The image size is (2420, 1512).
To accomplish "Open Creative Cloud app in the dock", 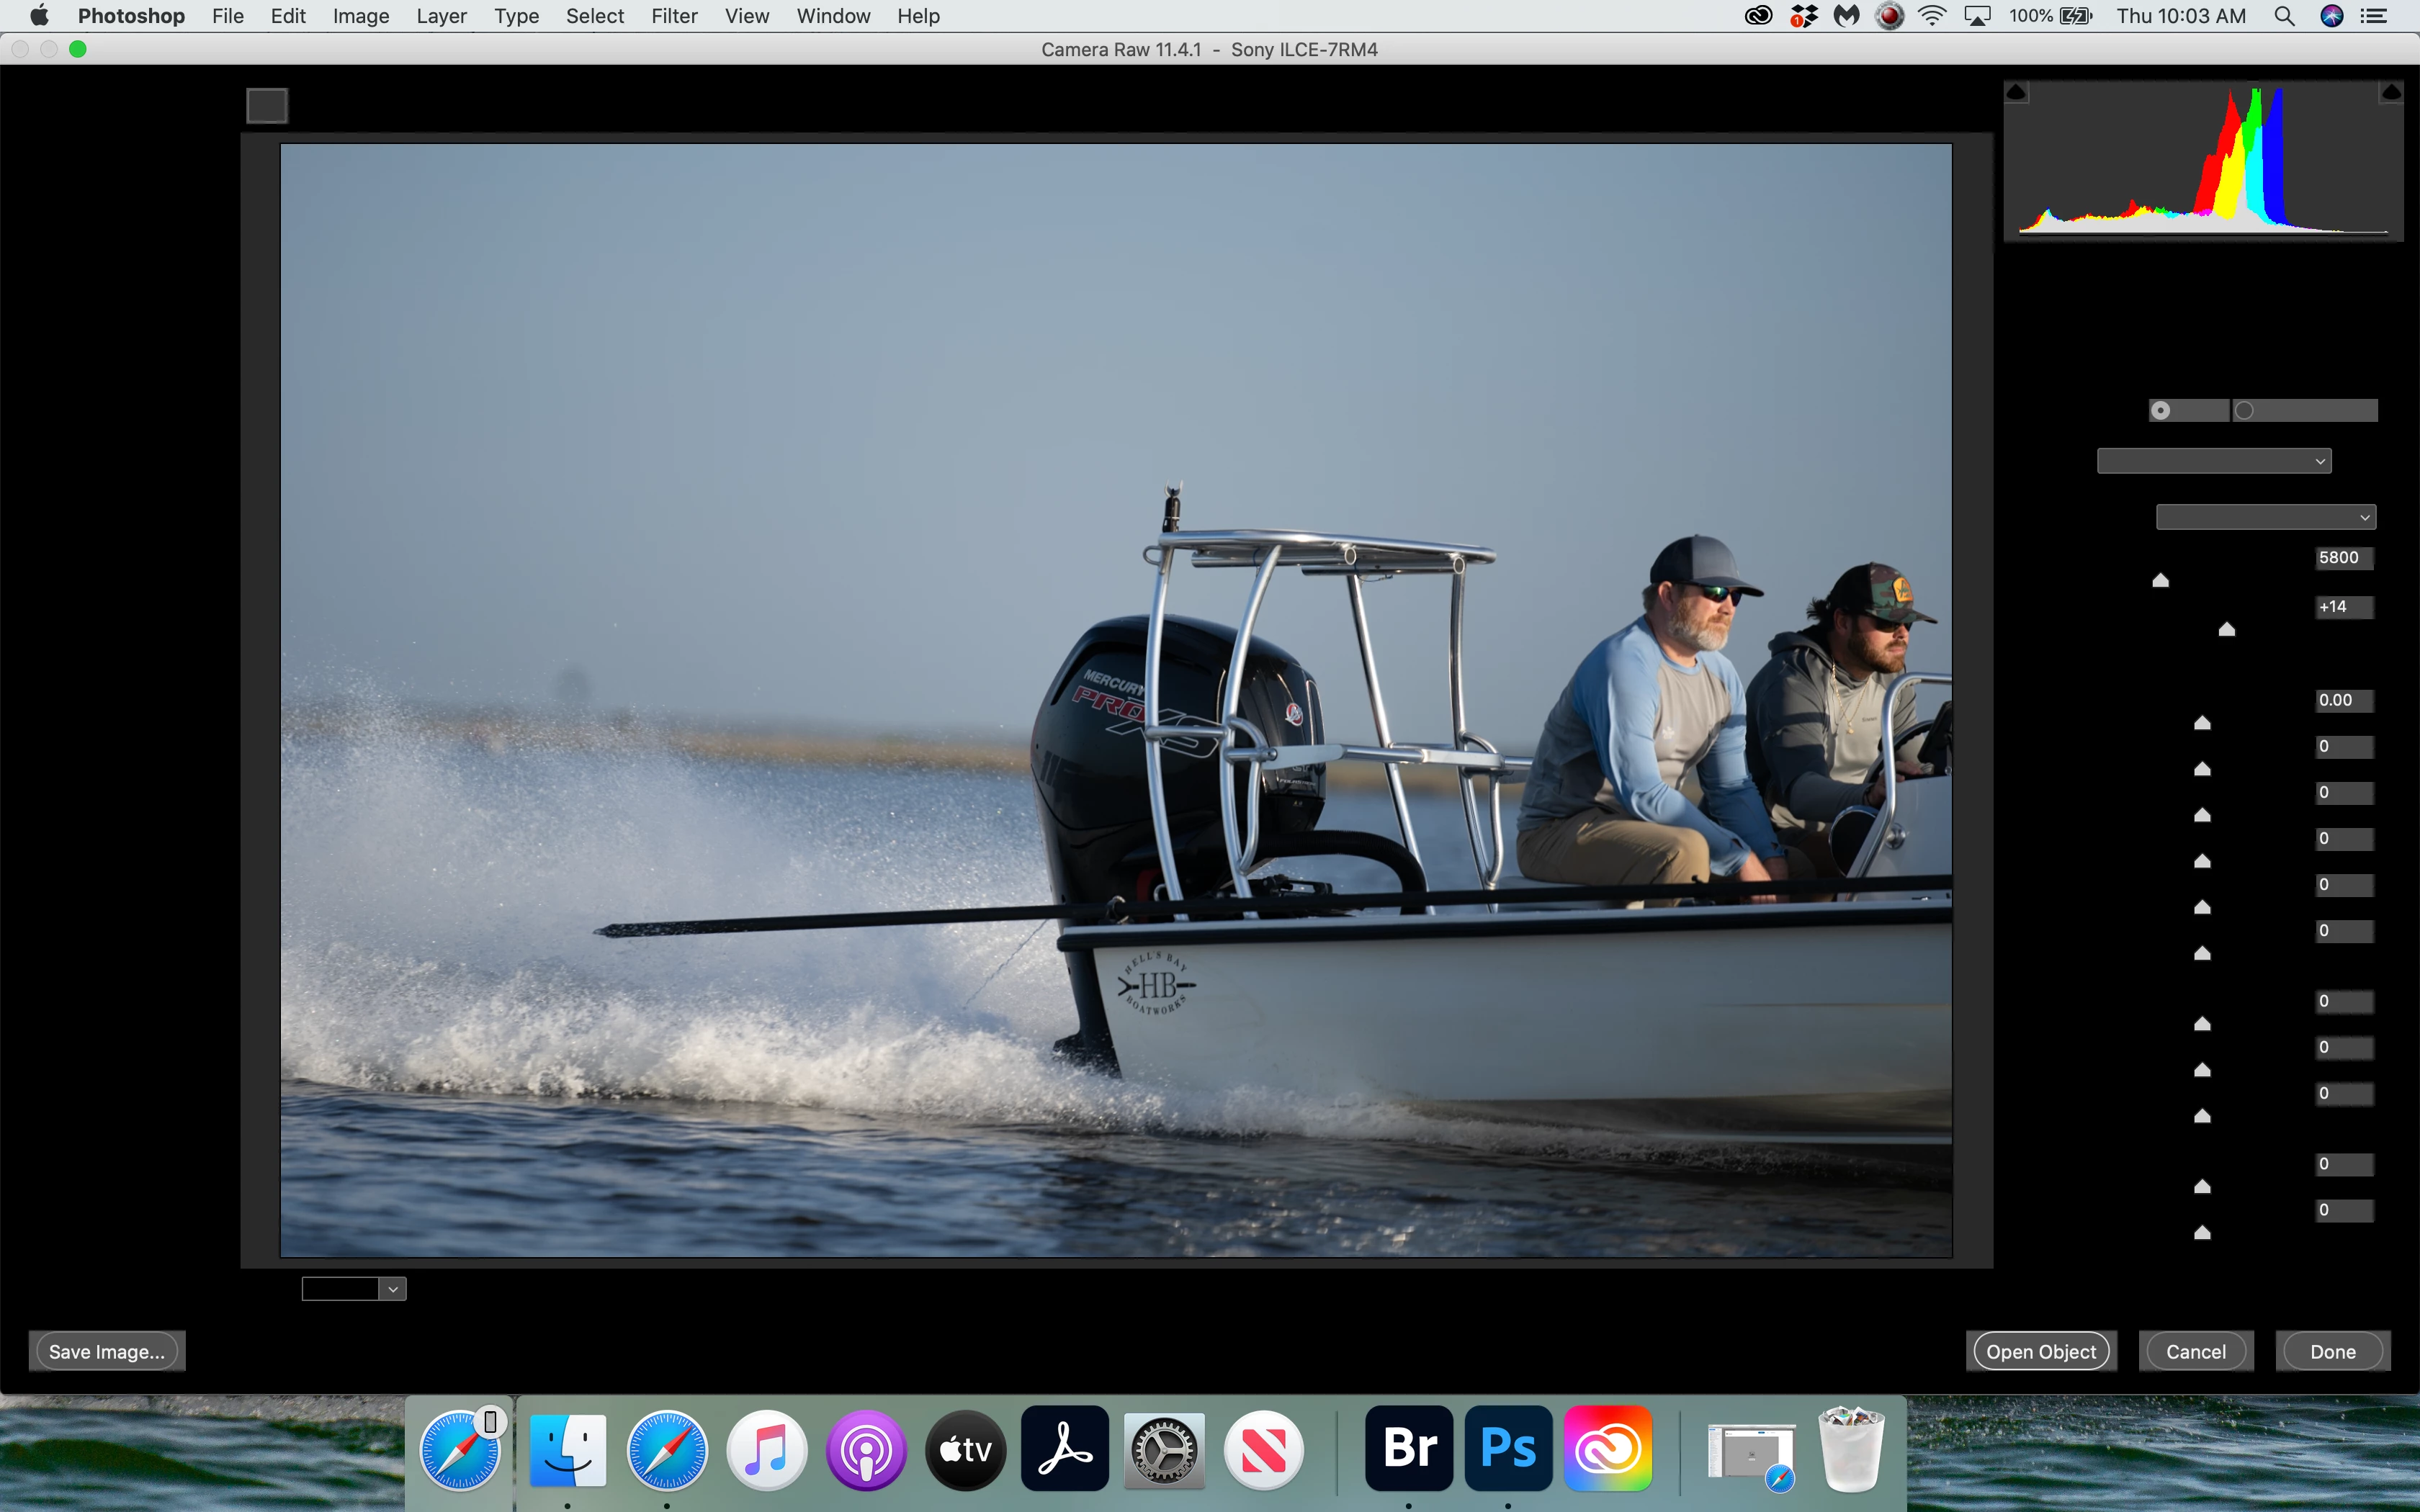I will (1607, 1448).
